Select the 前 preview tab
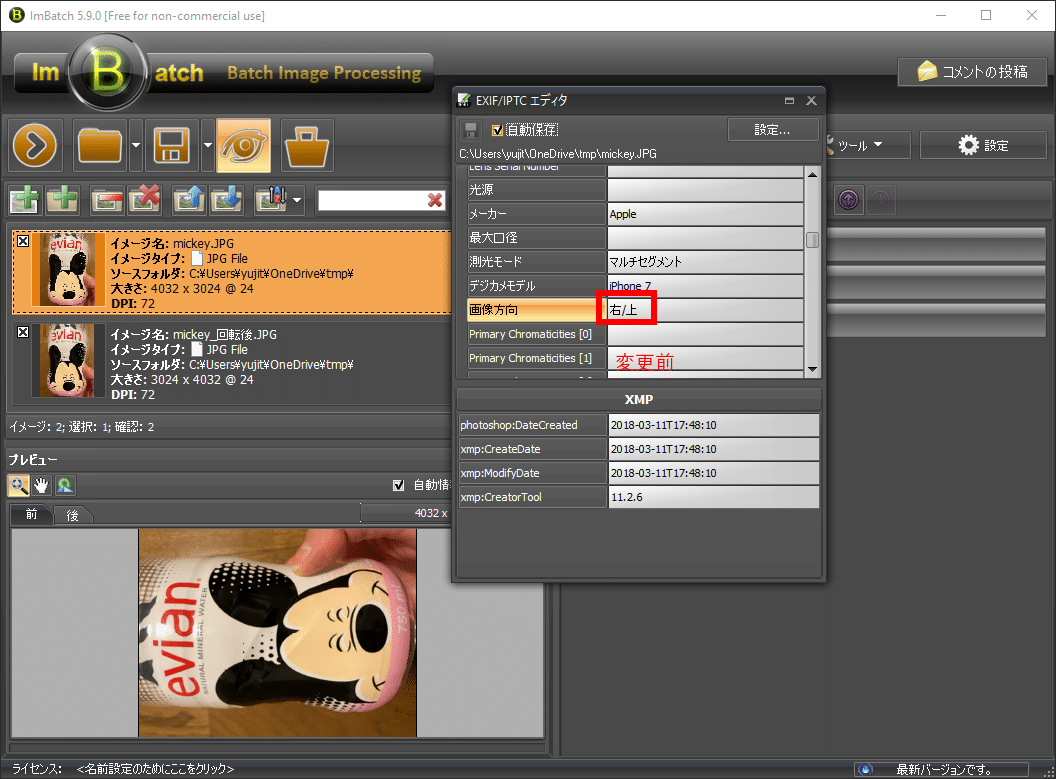This screenshot has height=779, width=1056. (x=32, y=515)
